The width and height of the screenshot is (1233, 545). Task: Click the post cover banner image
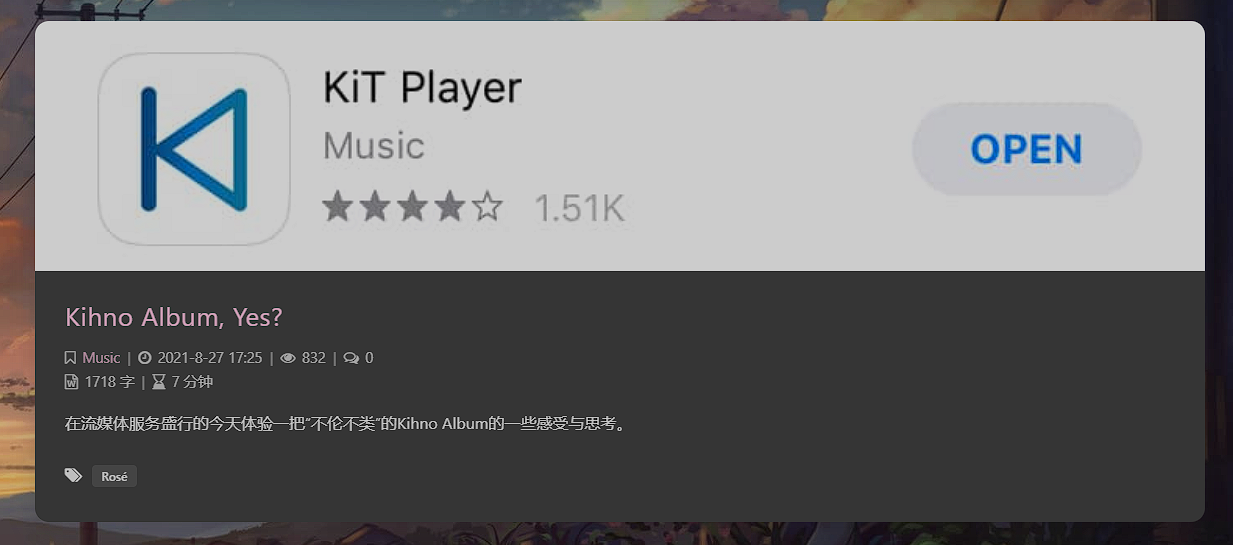pyautogui.click(x=620, y=146)
